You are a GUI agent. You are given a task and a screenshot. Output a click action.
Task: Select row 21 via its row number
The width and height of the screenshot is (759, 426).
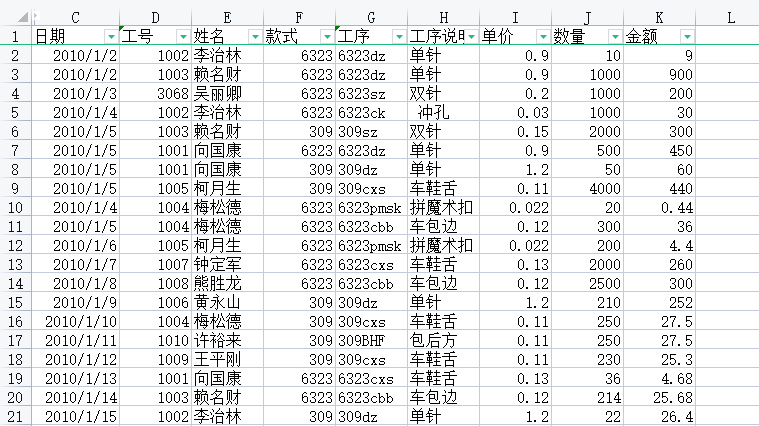tap(15, 416)
